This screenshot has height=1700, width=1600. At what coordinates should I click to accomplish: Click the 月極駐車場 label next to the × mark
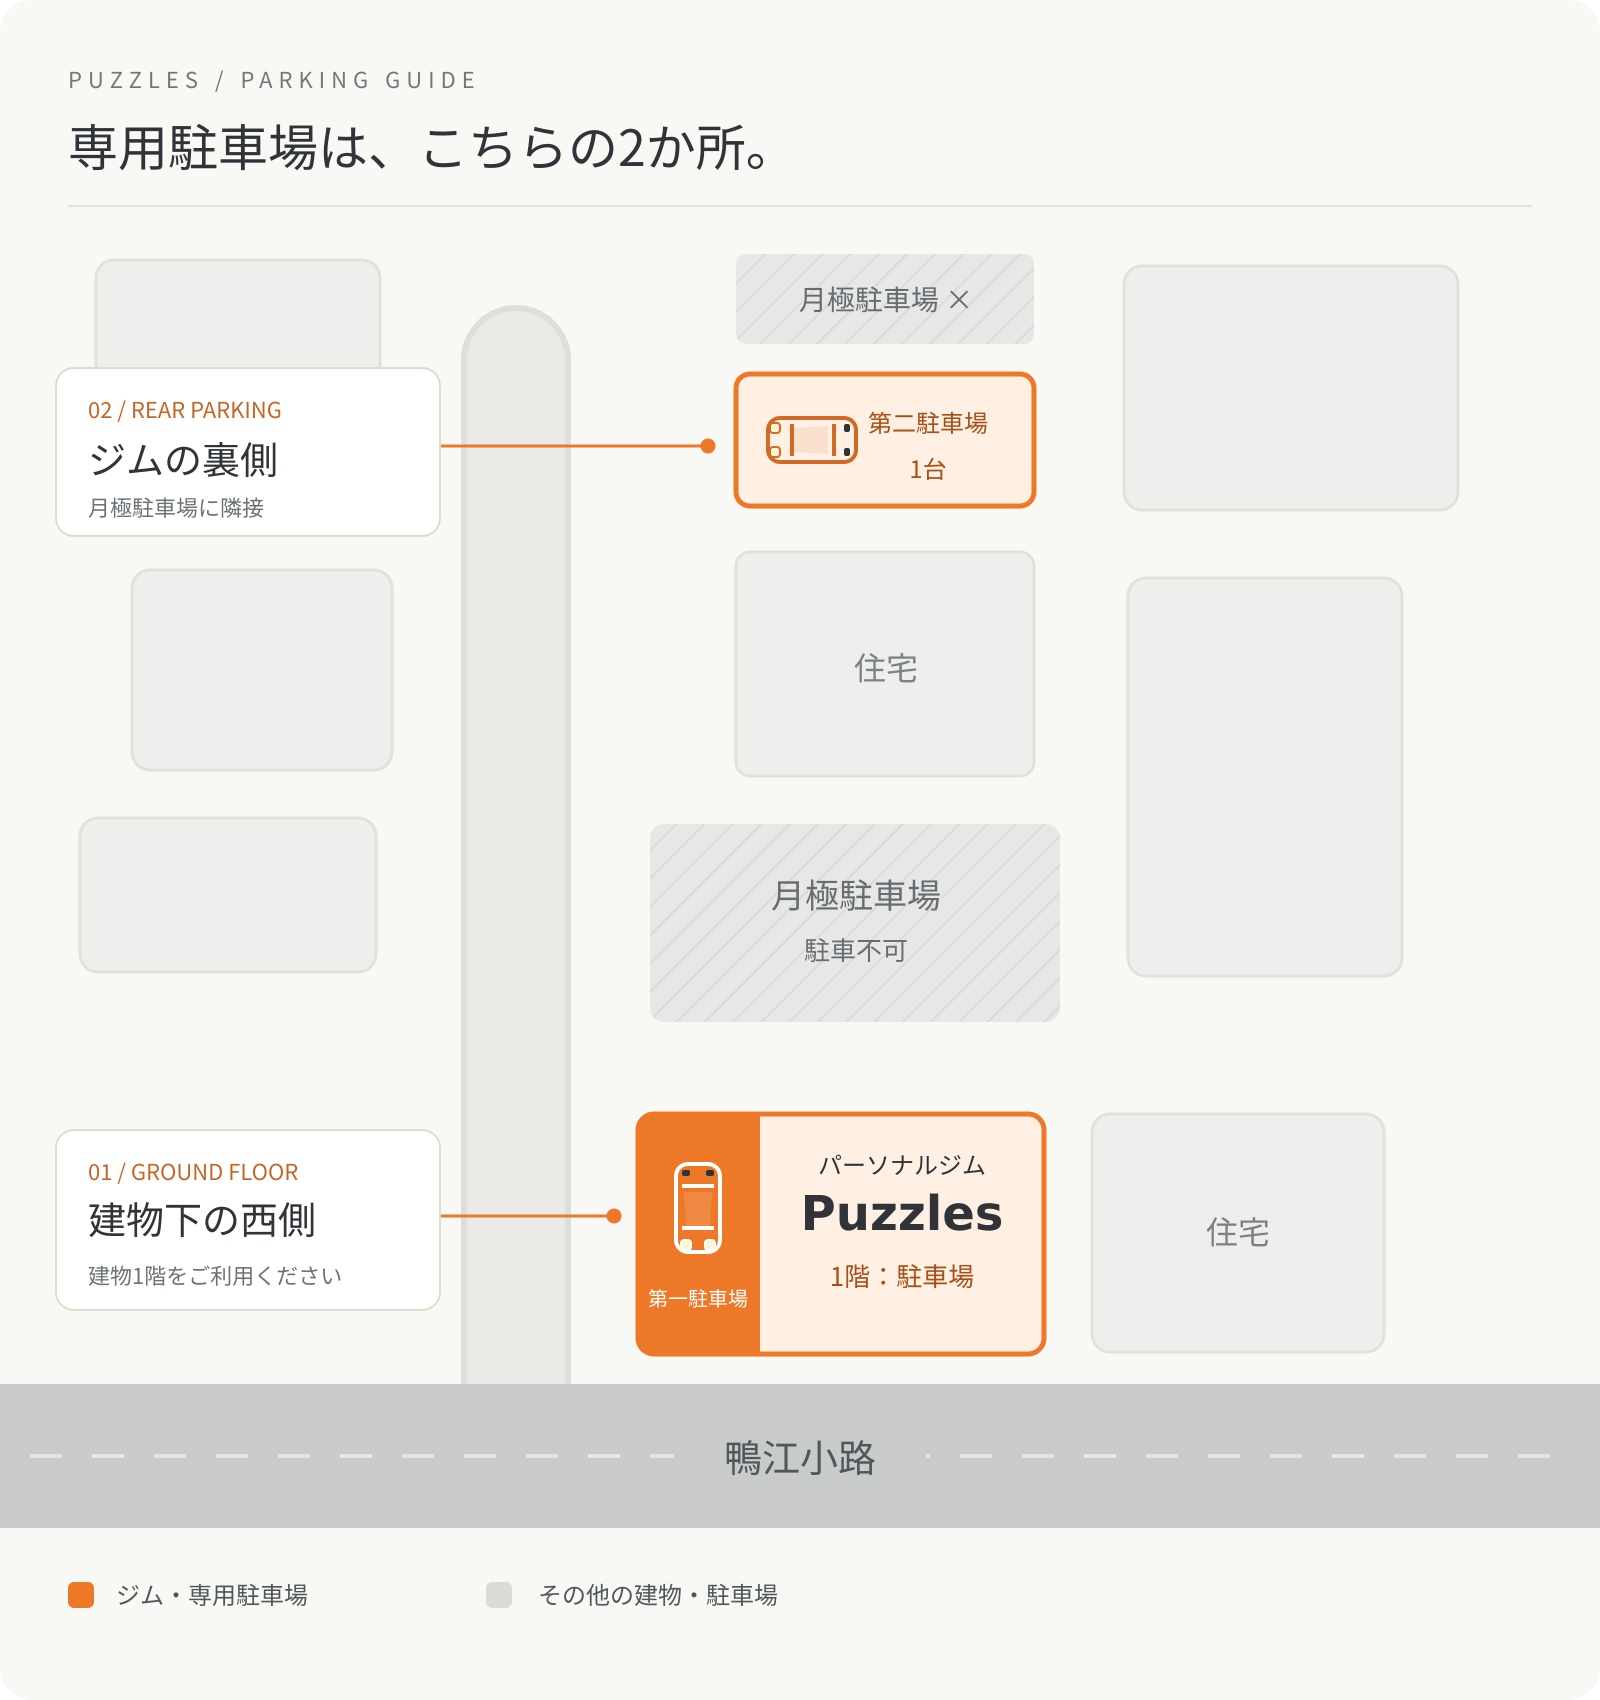868,300
